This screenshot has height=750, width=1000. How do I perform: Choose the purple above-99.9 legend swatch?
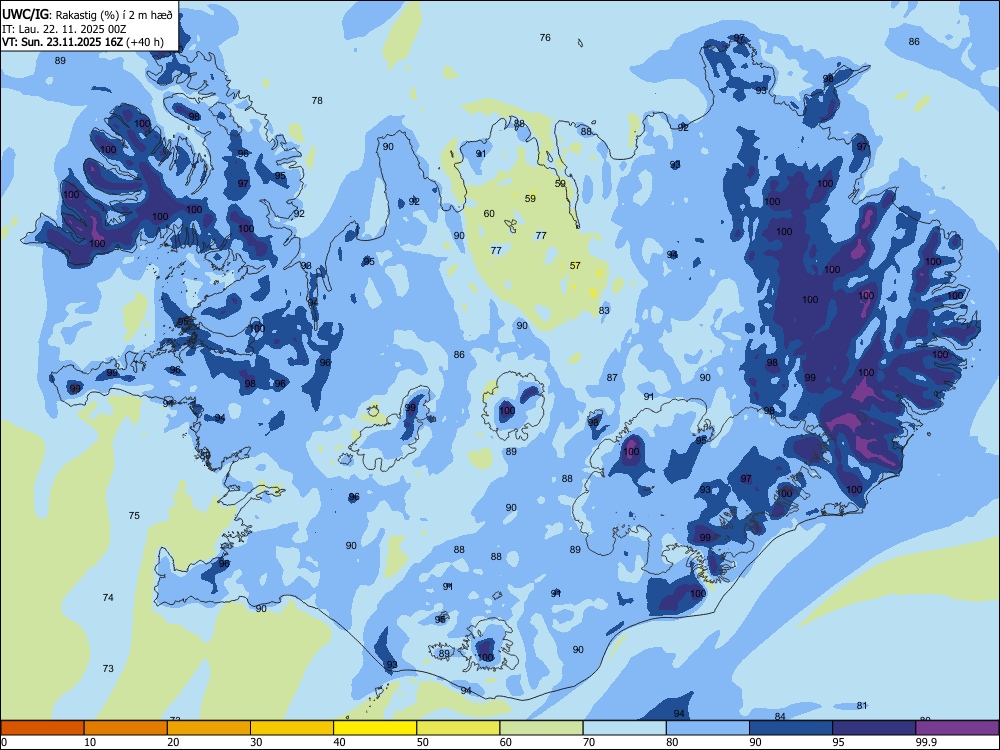[x=957, y=728]
